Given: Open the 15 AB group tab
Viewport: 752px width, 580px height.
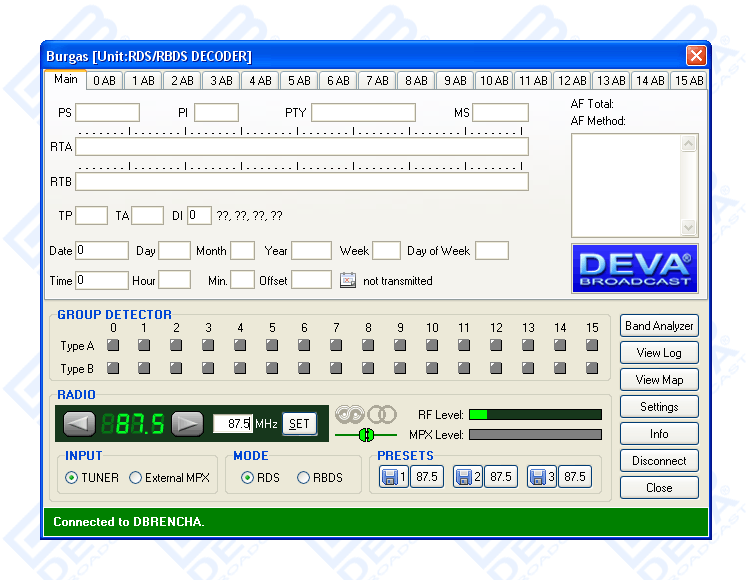Looking at the screenshot, I should tap(688, 81).
